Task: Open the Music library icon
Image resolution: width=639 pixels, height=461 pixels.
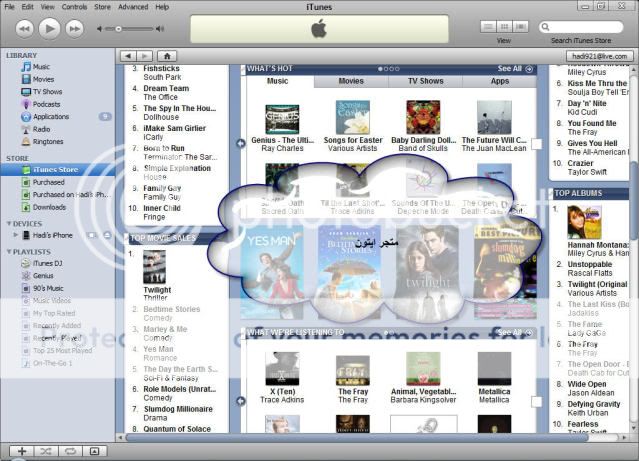Action: (26, 67)
